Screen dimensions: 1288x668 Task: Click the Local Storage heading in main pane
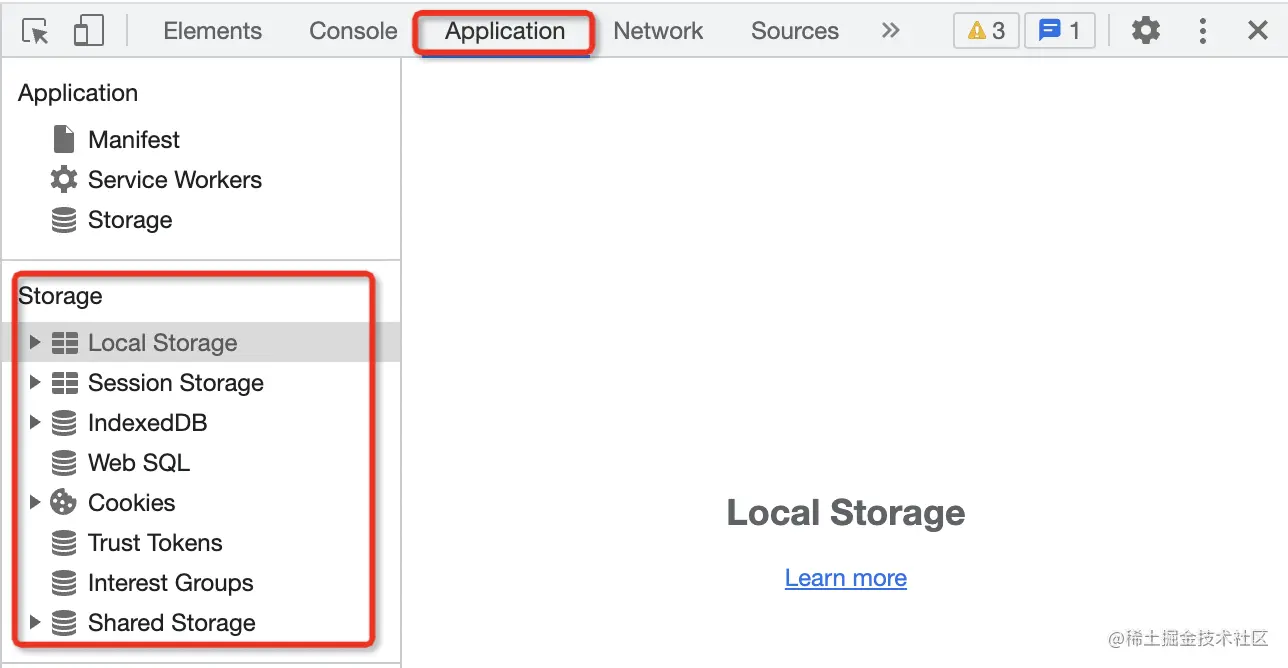click(846, 513)
